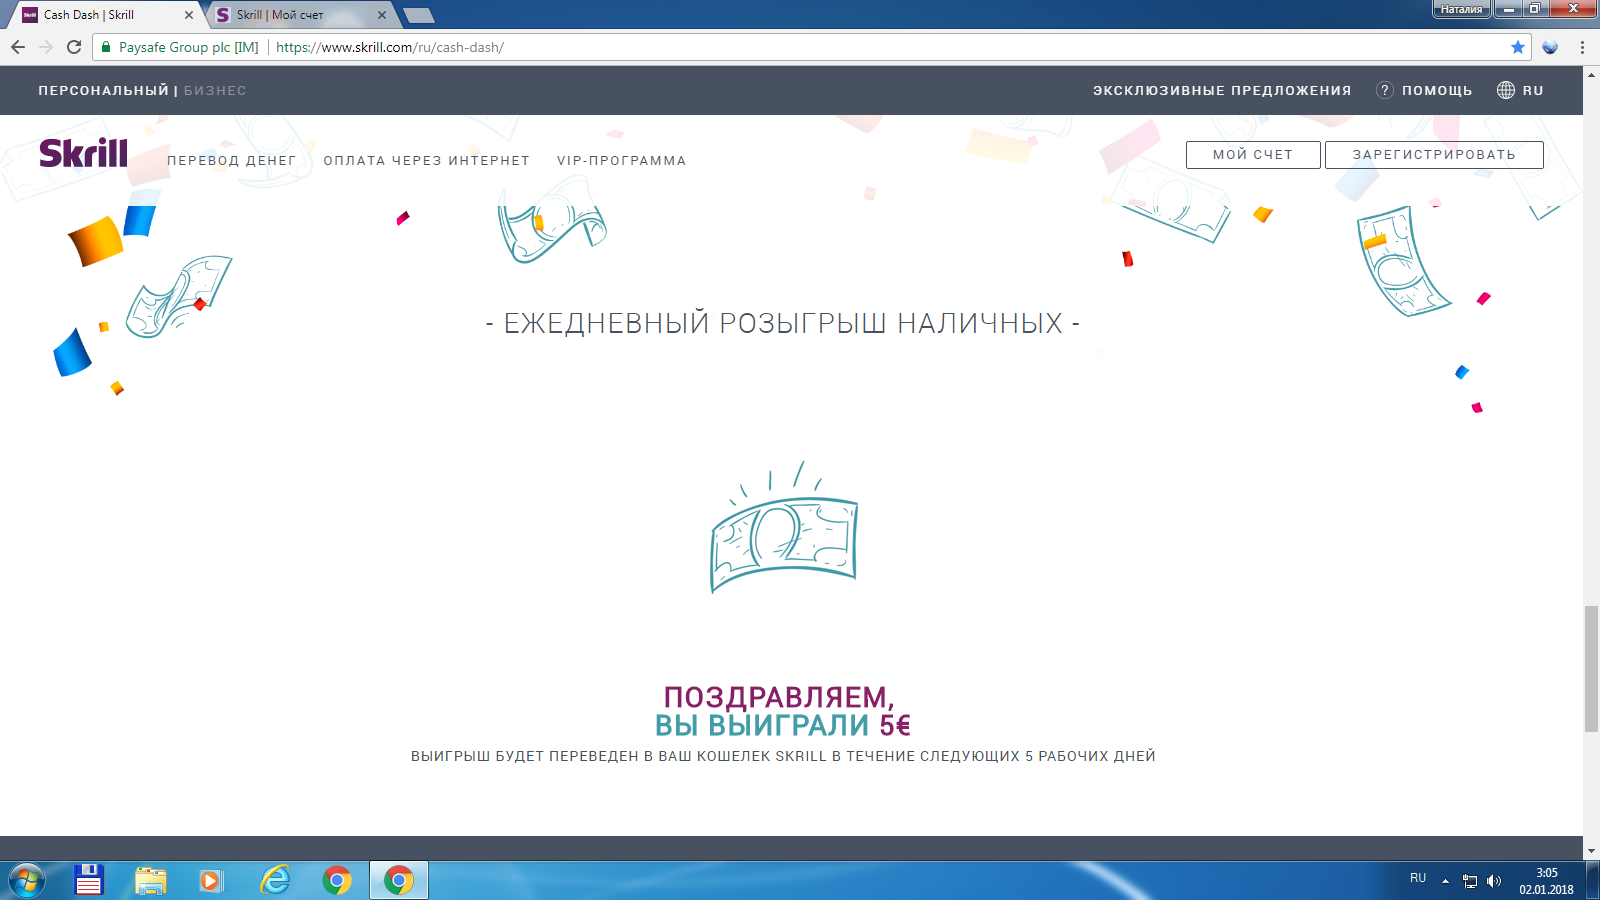Click the help question mark icon

tap(1385, 90)
